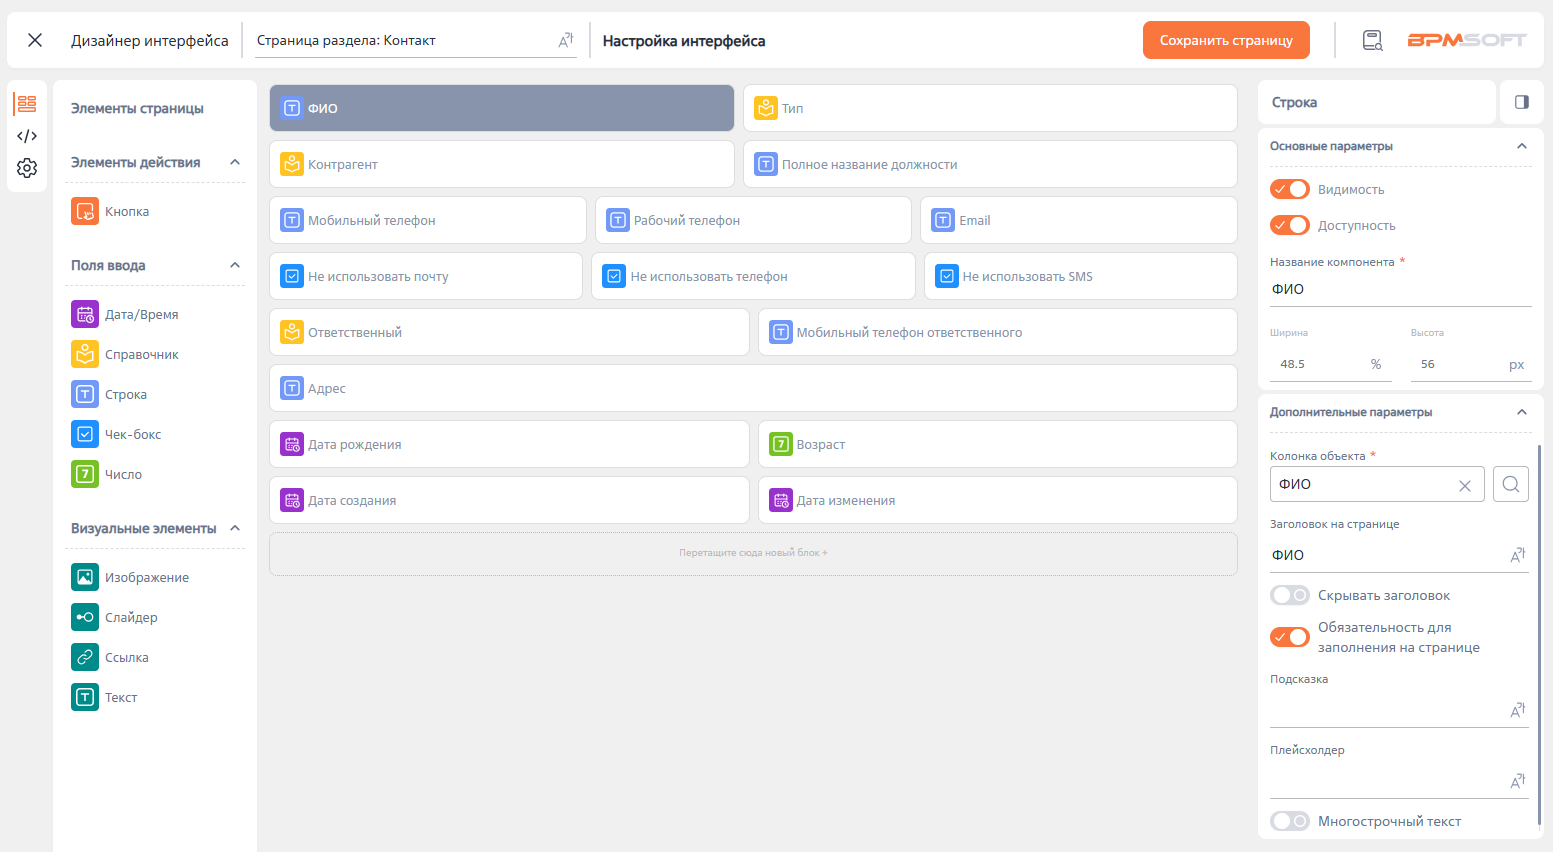The height and width of the screenshot is (852, 1553).
Task: Enable the Многострочный текст switch
Action: tap(1289, 821)
